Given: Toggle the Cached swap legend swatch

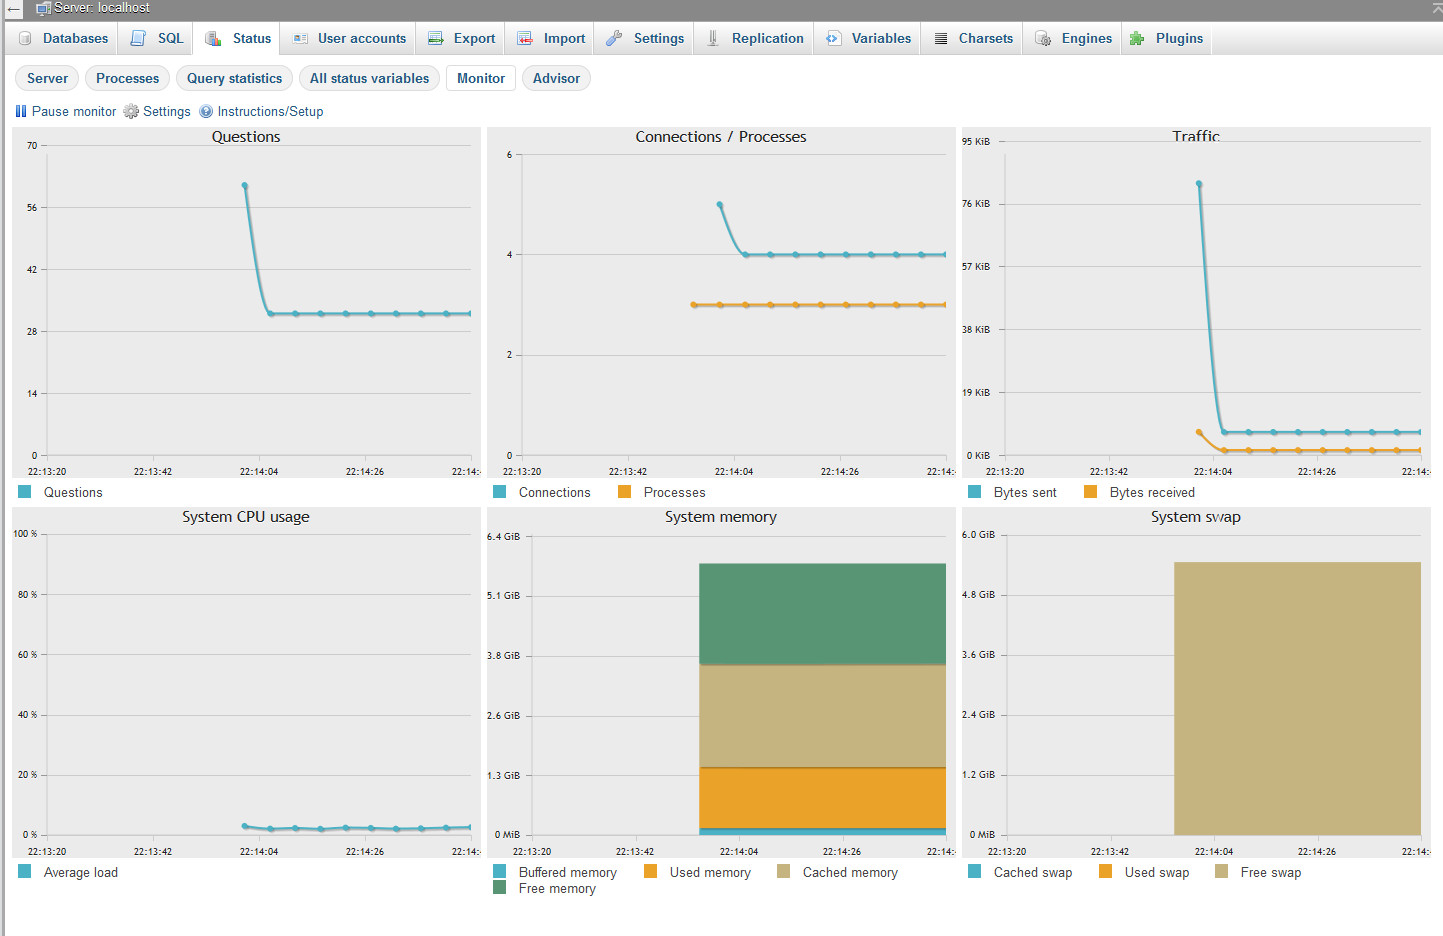Looking at the screenshot, I should (x=974, y=871).
